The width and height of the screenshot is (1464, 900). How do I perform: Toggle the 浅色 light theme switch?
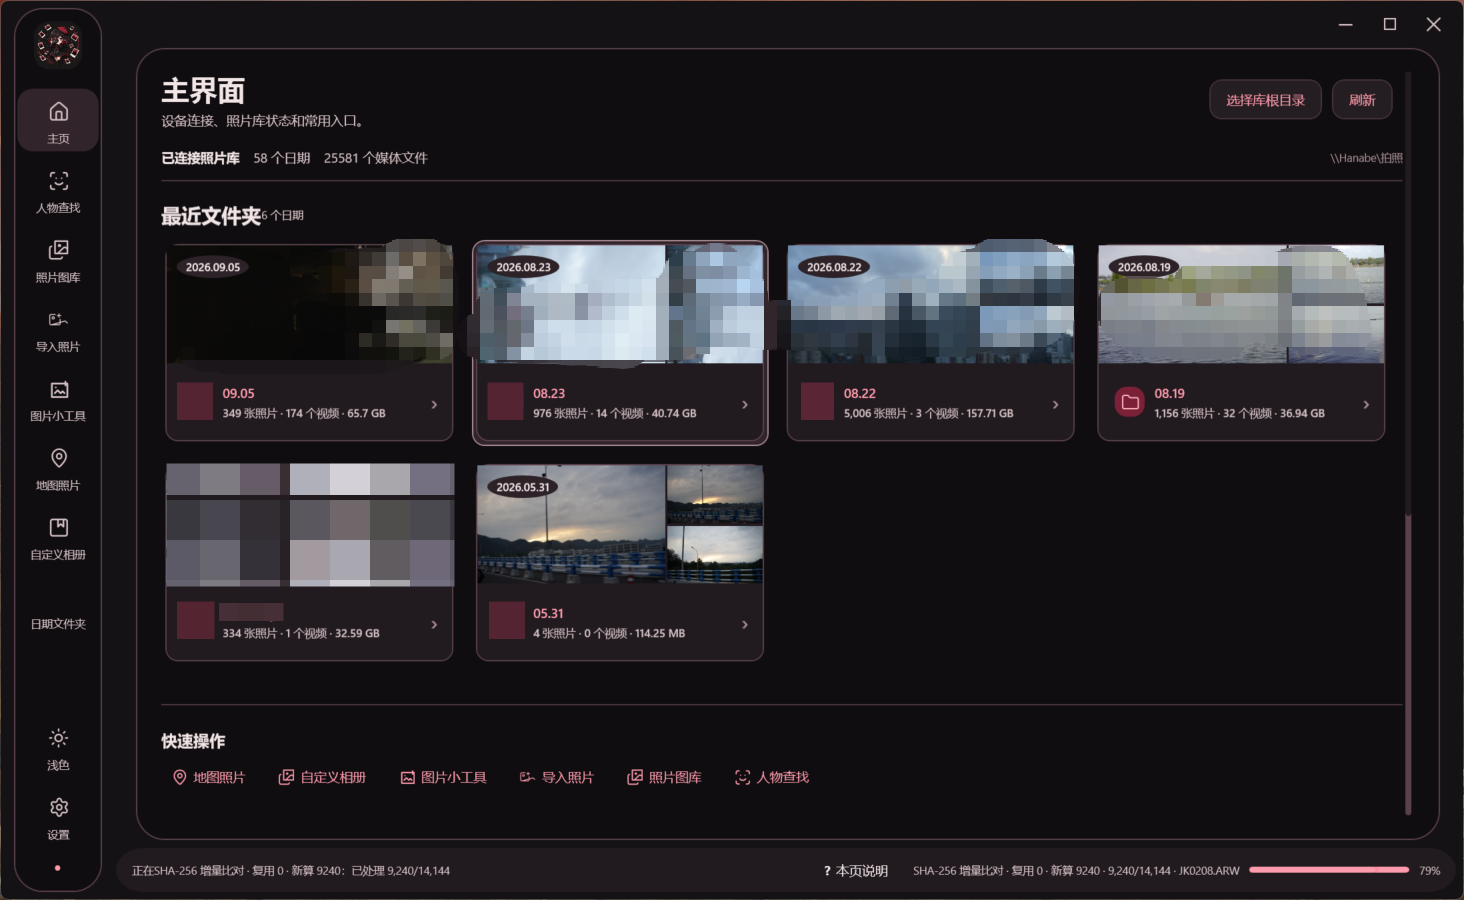point(58,748)
